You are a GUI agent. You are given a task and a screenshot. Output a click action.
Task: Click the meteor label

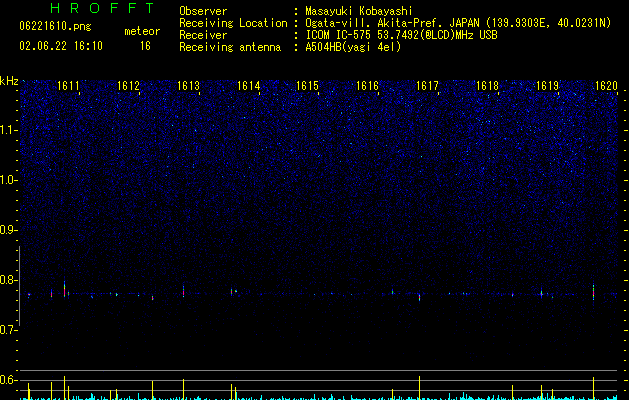[x=142, y=31]
